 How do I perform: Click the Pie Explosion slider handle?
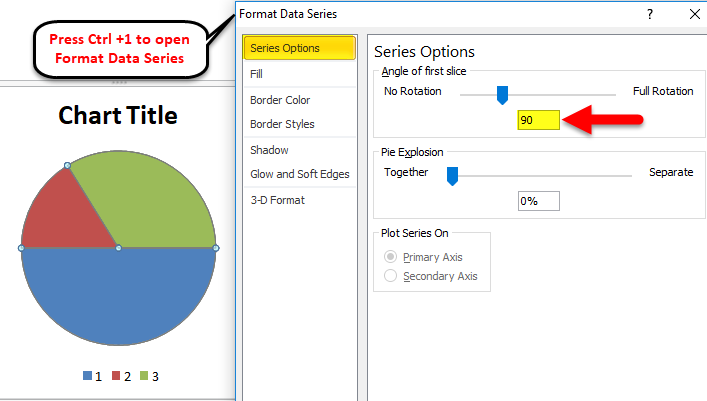click(452, 176)
